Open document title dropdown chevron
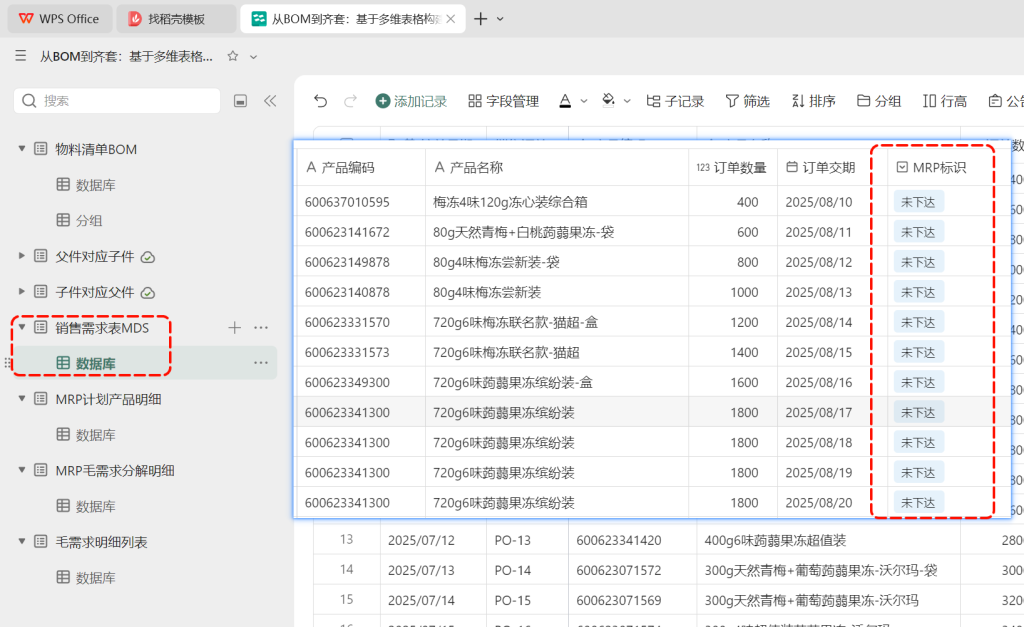Image resolution: width=1024 pixels, height=627 pixels. 253,57
